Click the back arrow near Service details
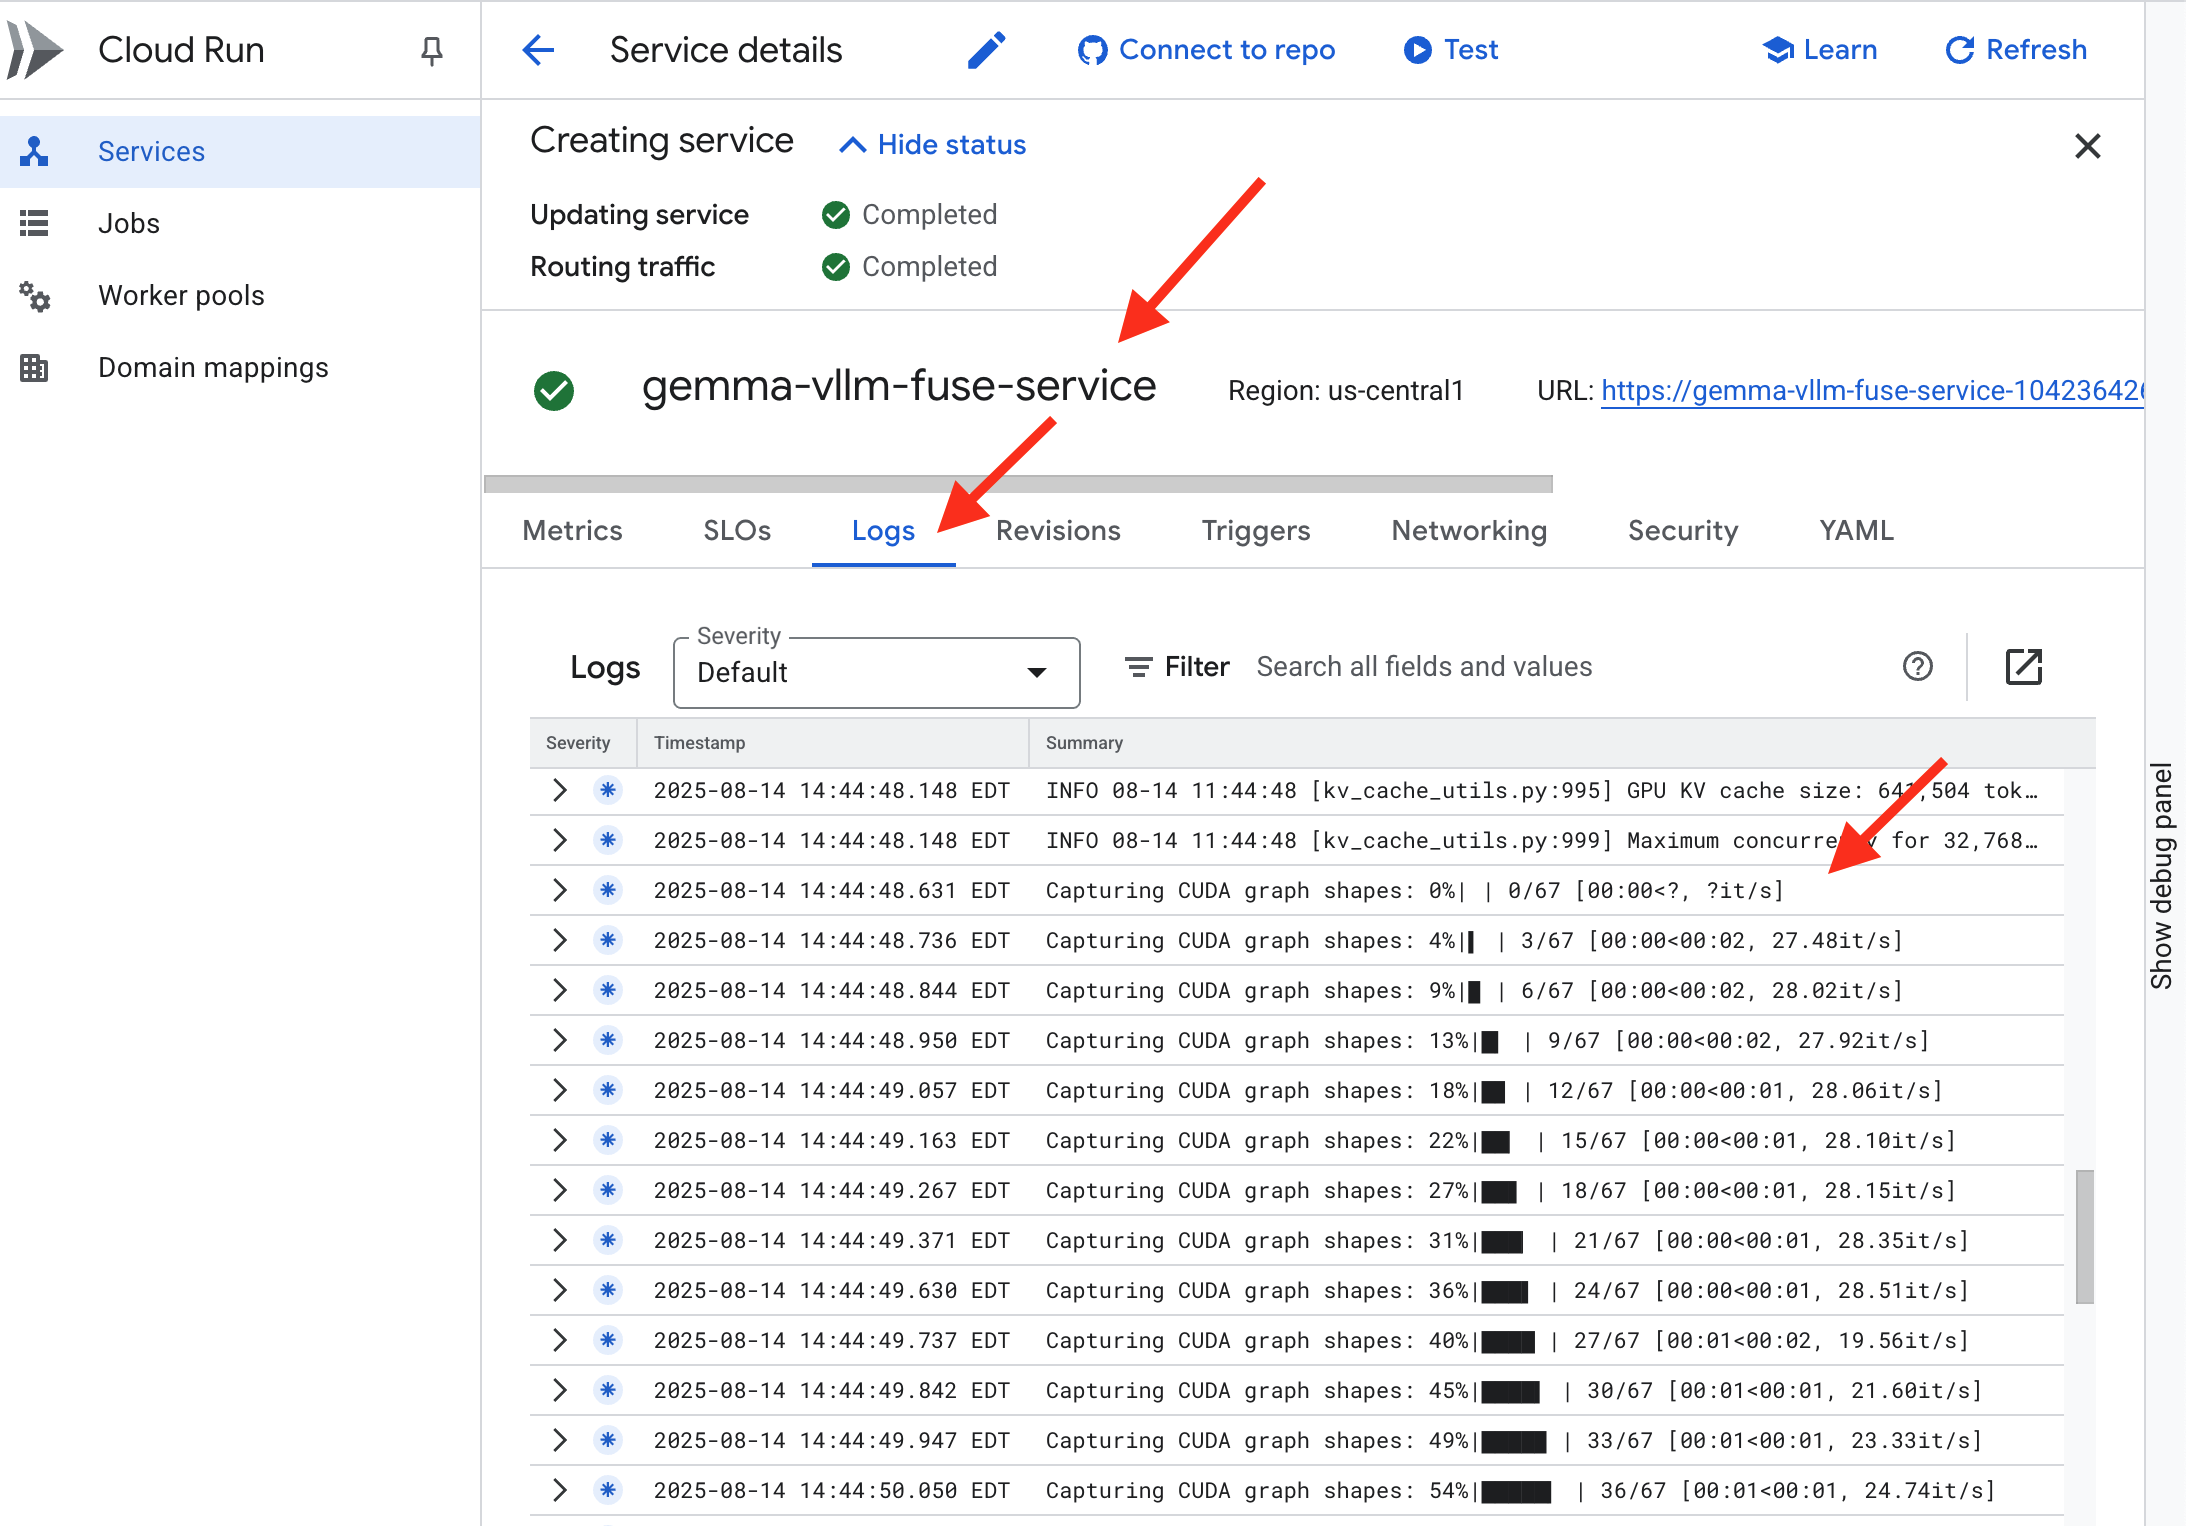2186x1526 pixels. (x=538, y=50)
